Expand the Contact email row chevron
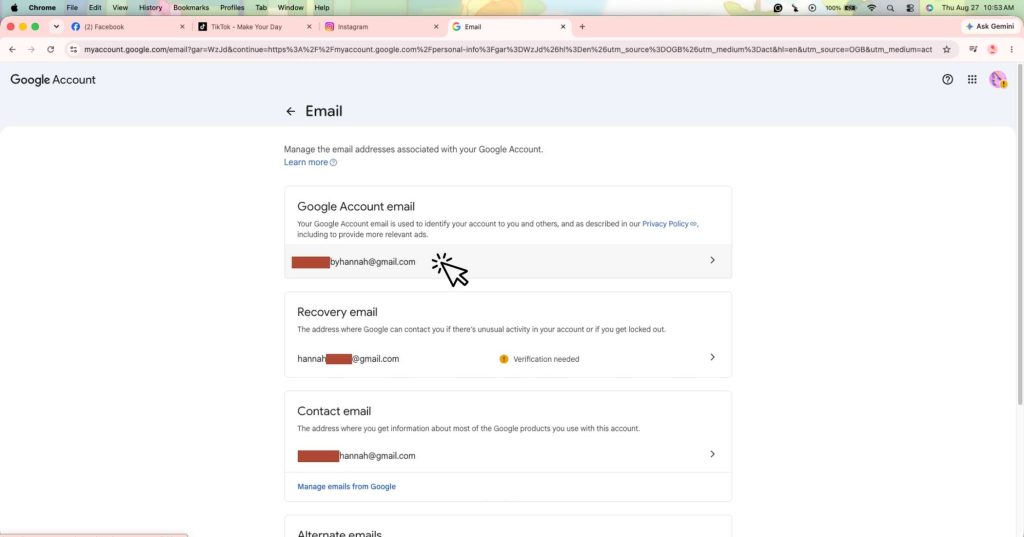This screenshot has width=1024, height=537. (x=712, y=454)
